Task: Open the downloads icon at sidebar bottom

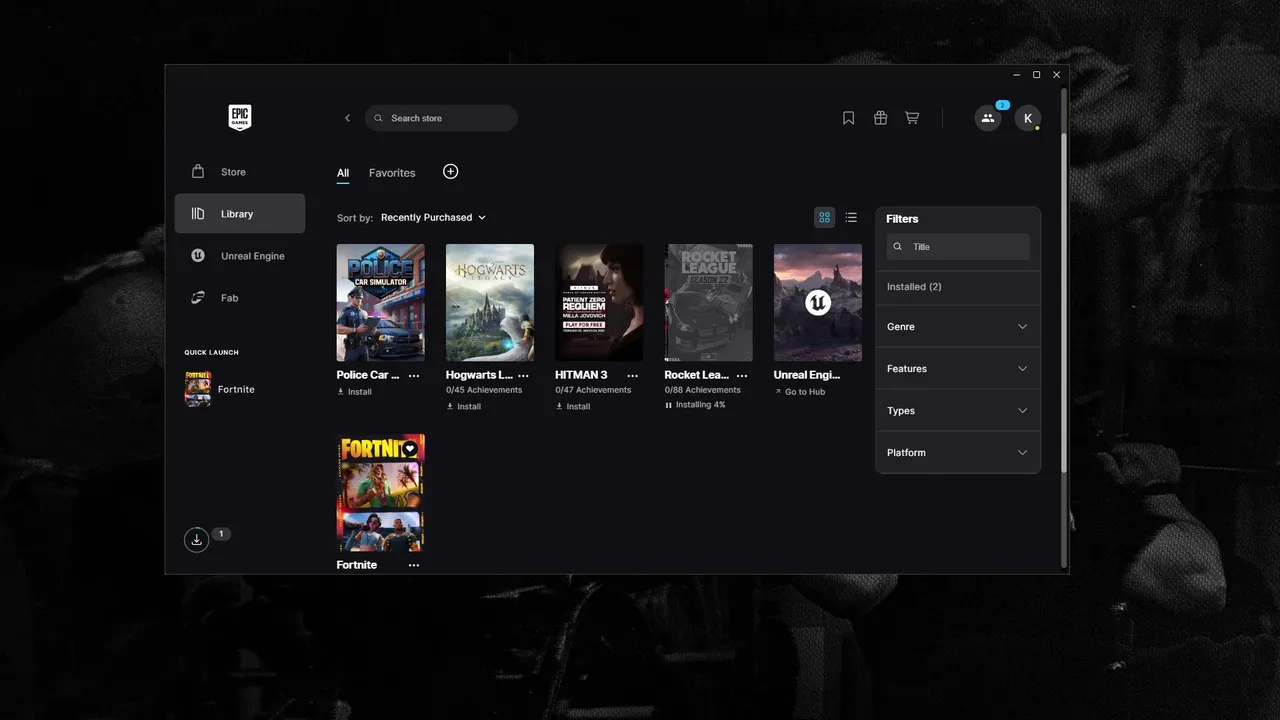Action: click(x=197, y=540)
